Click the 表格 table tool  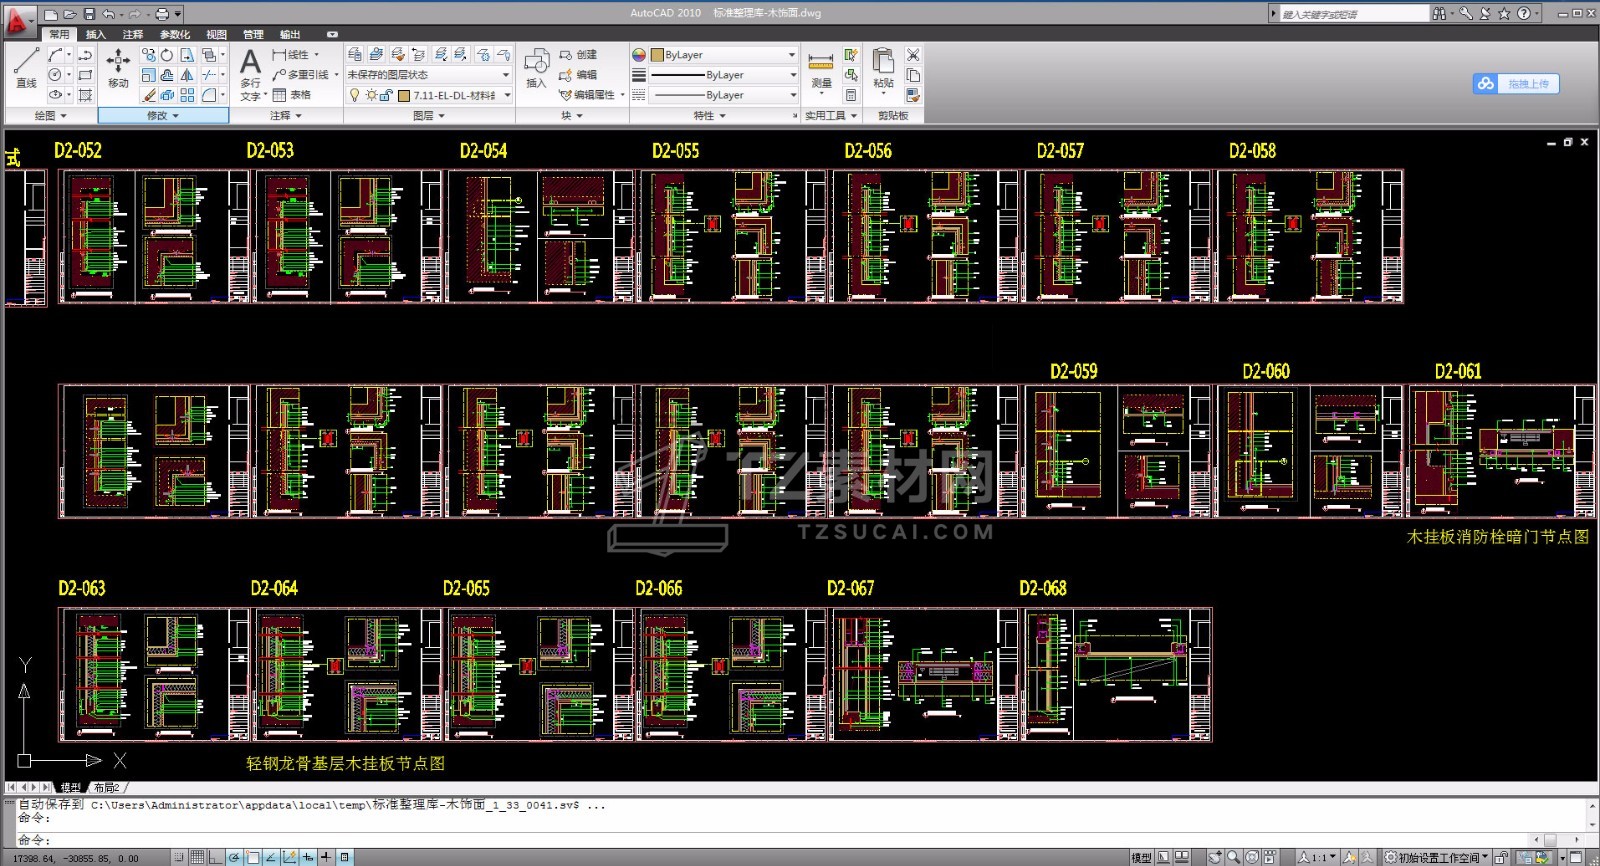(x=292, y=95)
